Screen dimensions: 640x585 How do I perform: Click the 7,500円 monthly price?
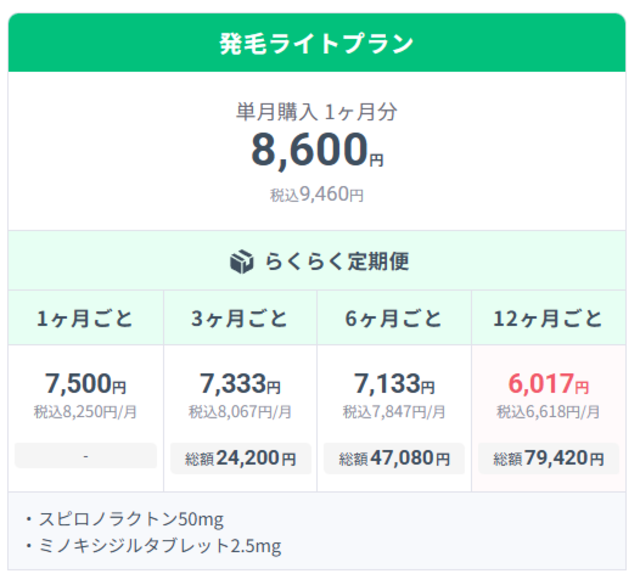85,383
